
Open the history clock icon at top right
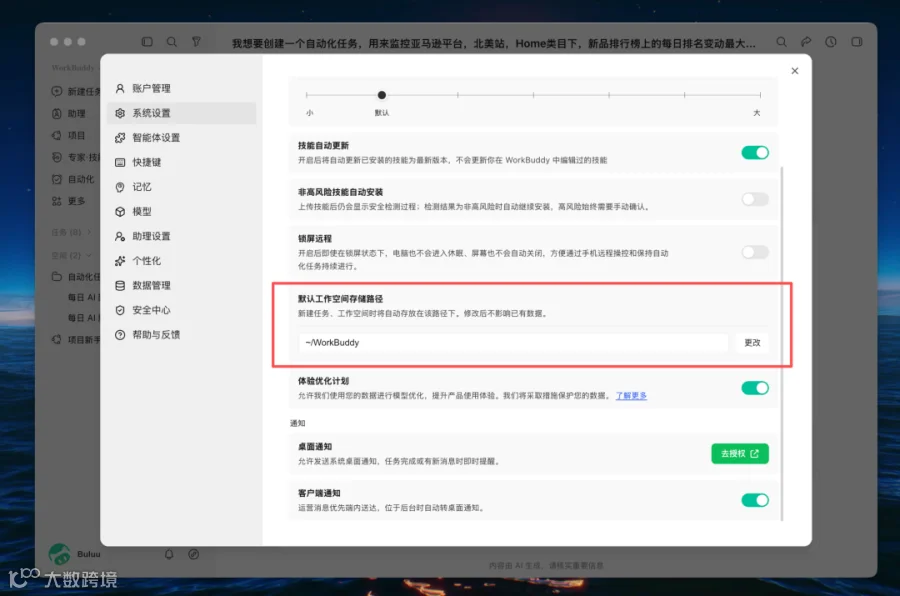coord(831,42)
